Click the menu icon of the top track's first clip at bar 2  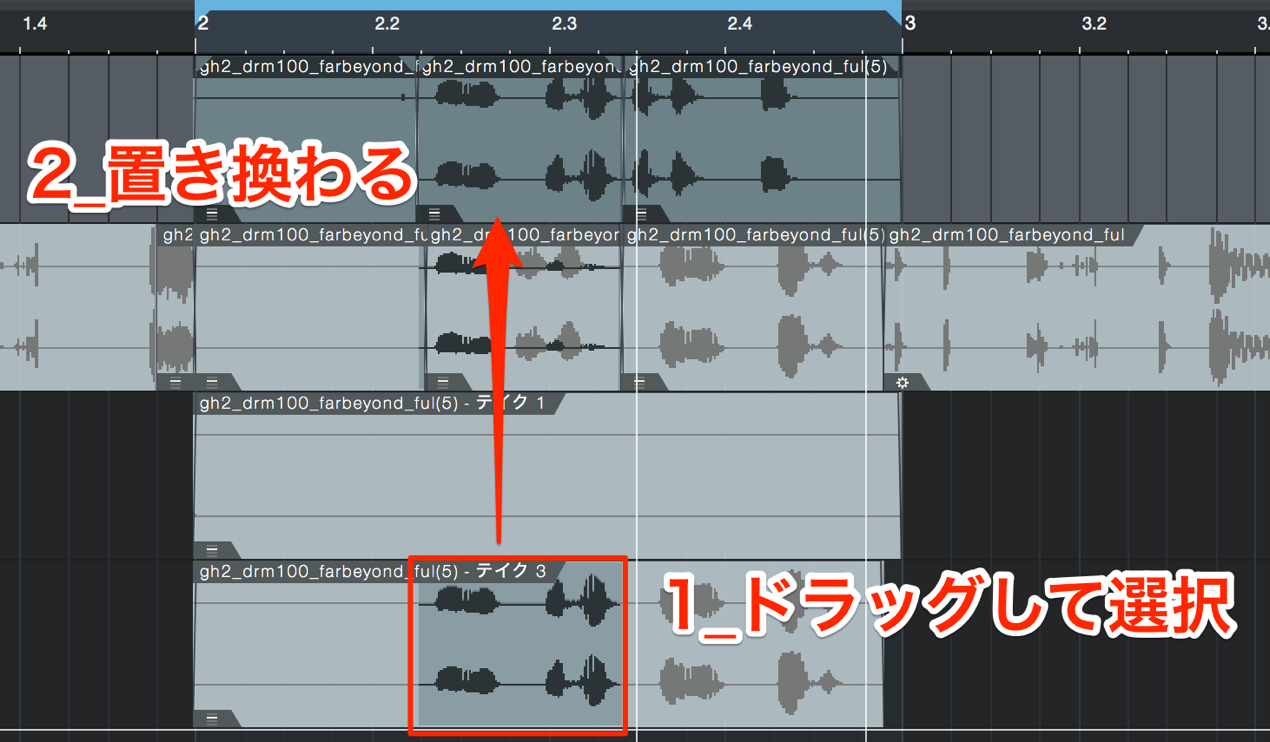coord(212,214)
